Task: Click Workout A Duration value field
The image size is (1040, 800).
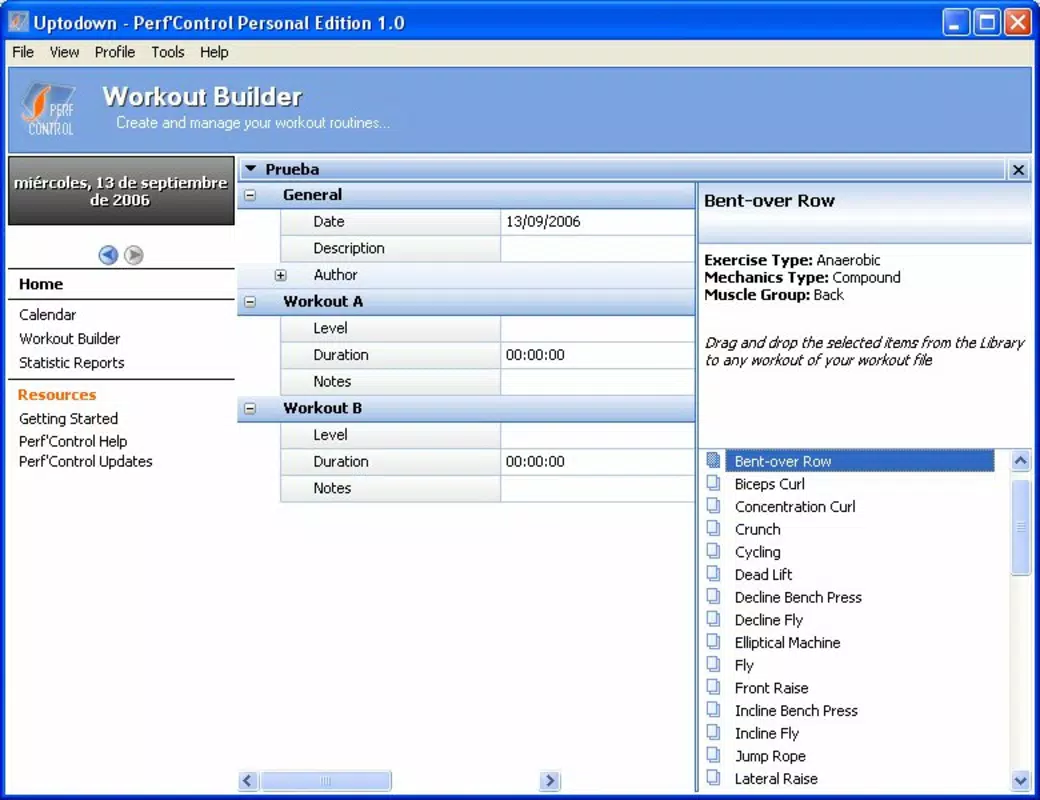Action: coord(598,355)
